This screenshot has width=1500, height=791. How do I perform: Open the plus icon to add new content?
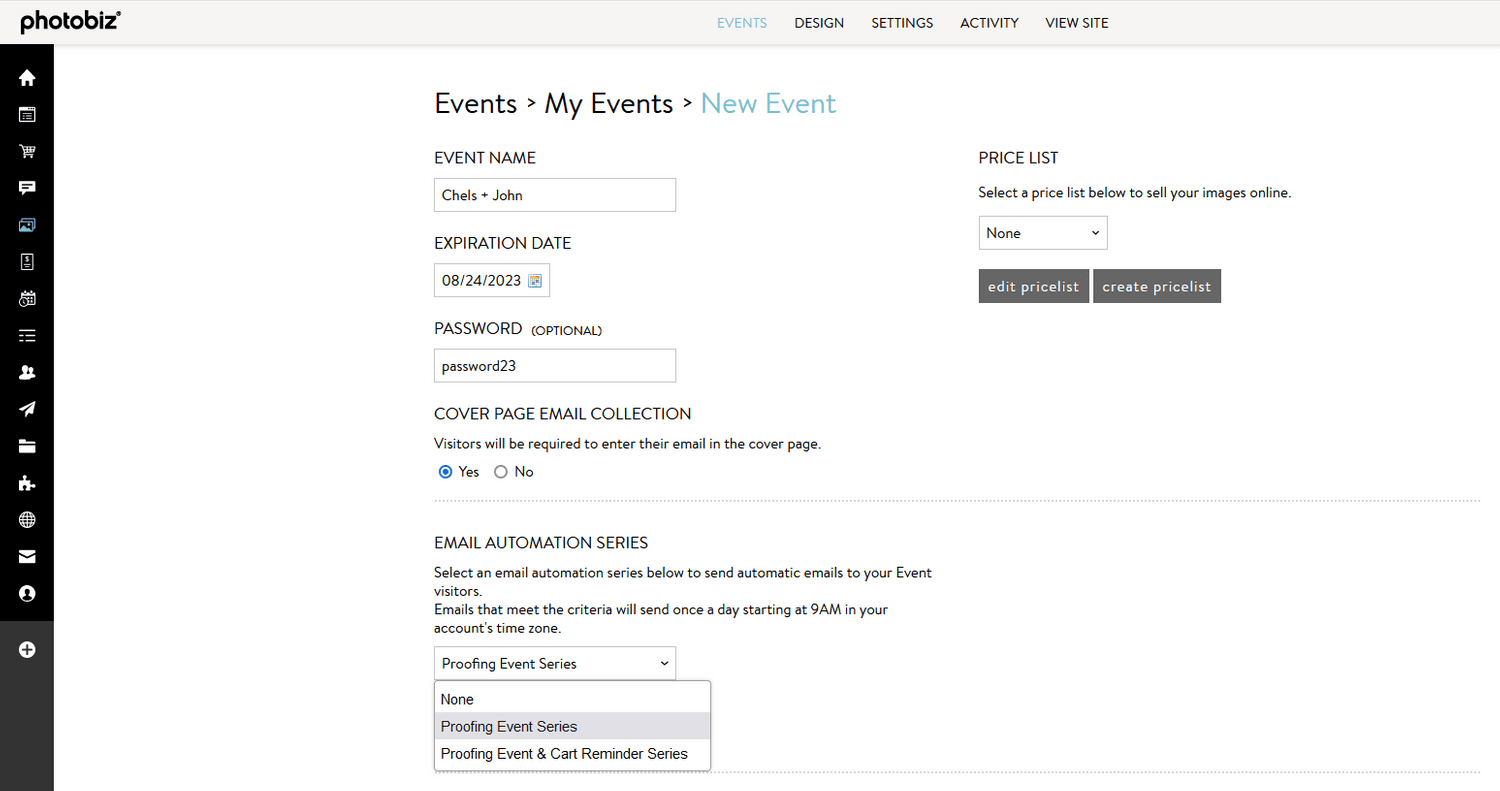27,649
